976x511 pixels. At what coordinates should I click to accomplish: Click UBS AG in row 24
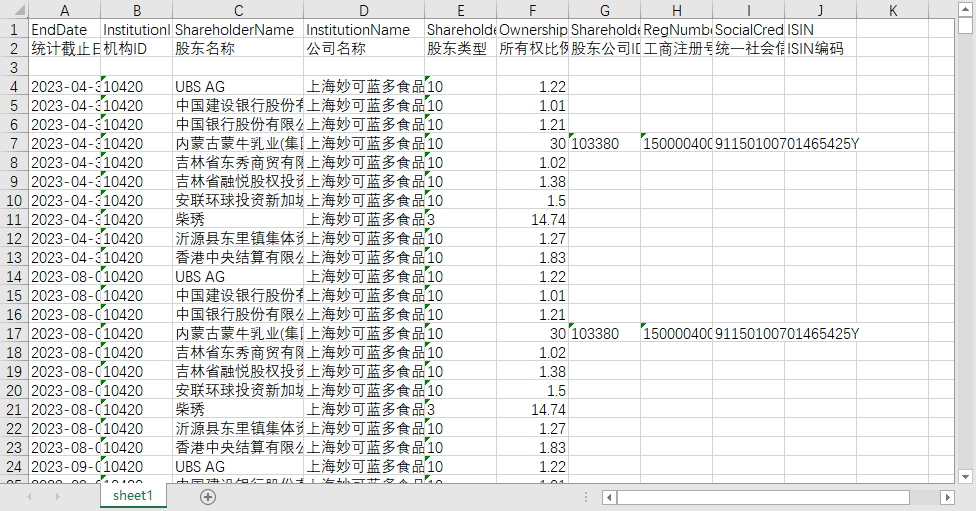[x=238, y=466]
